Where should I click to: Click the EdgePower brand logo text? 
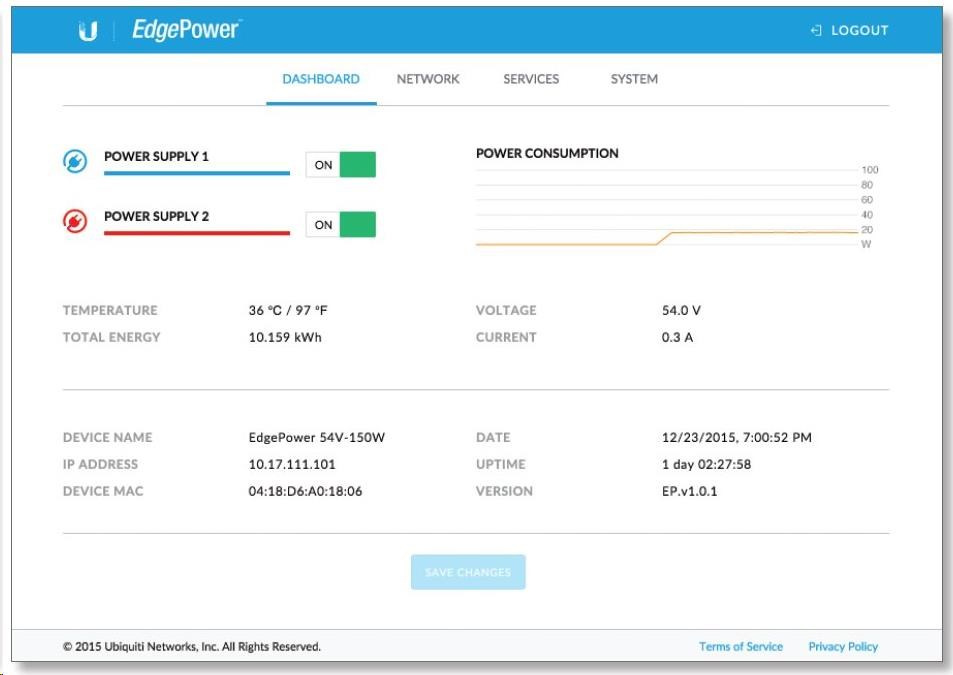click(x=186, y=30)
